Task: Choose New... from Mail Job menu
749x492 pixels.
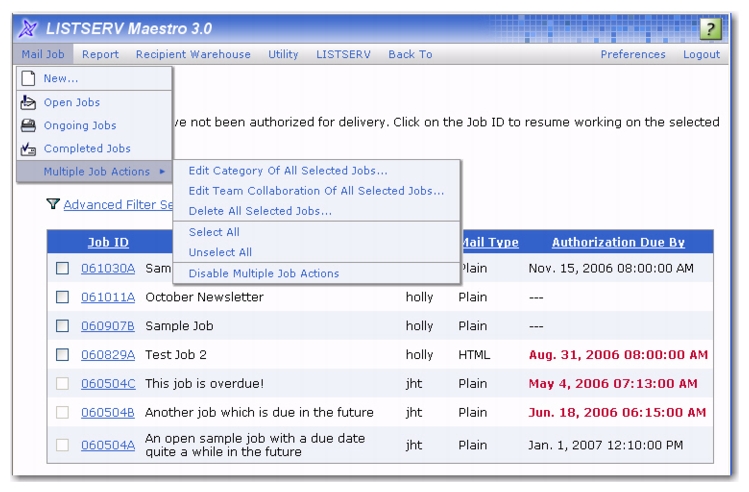Action: (x=94, y=78)
